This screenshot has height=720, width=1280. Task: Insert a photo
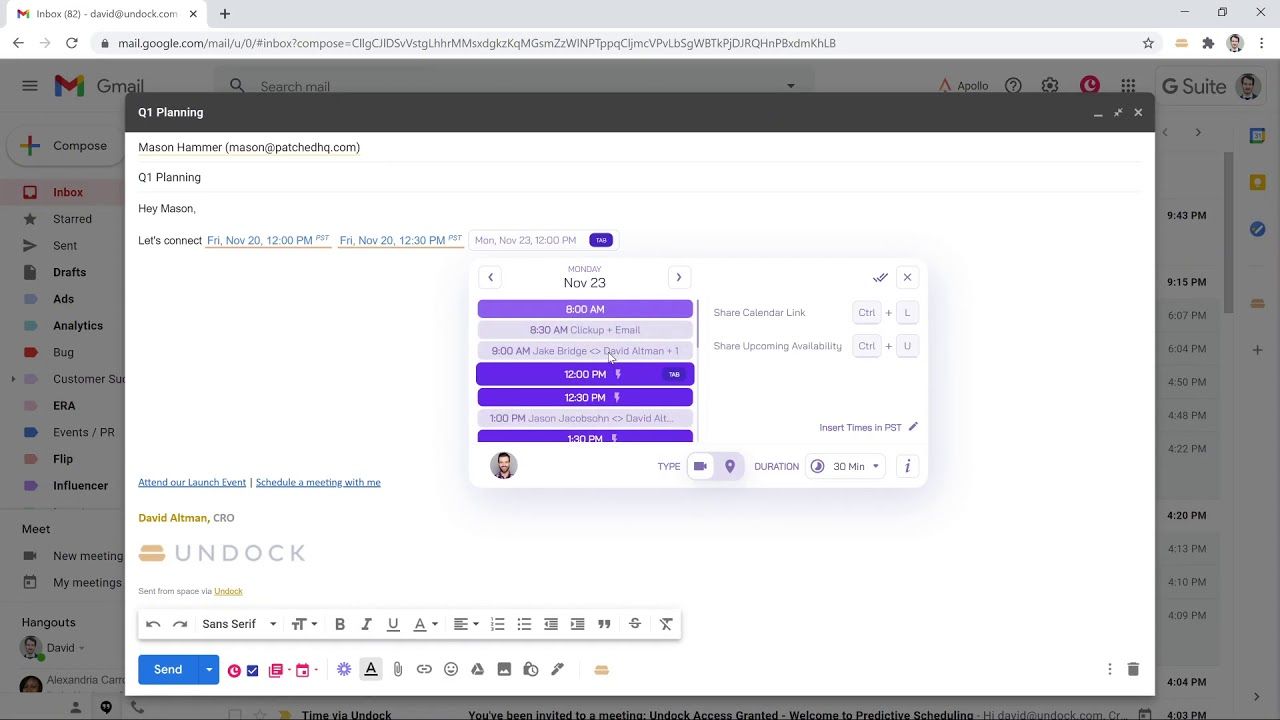504,670
